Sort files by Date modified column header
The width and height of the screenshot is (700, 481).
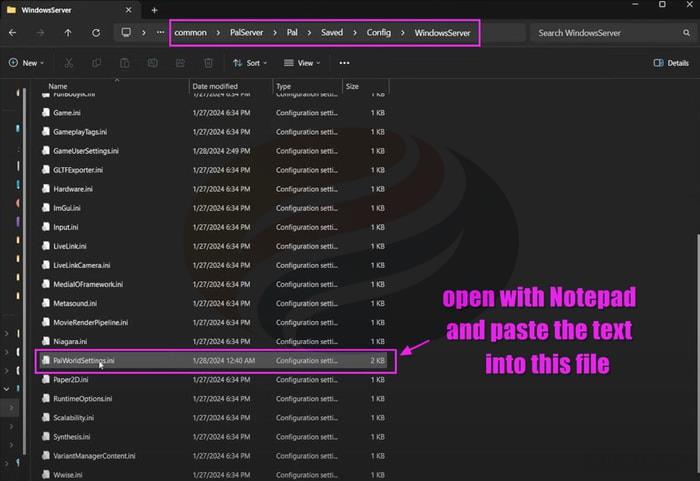click(215, 87)
